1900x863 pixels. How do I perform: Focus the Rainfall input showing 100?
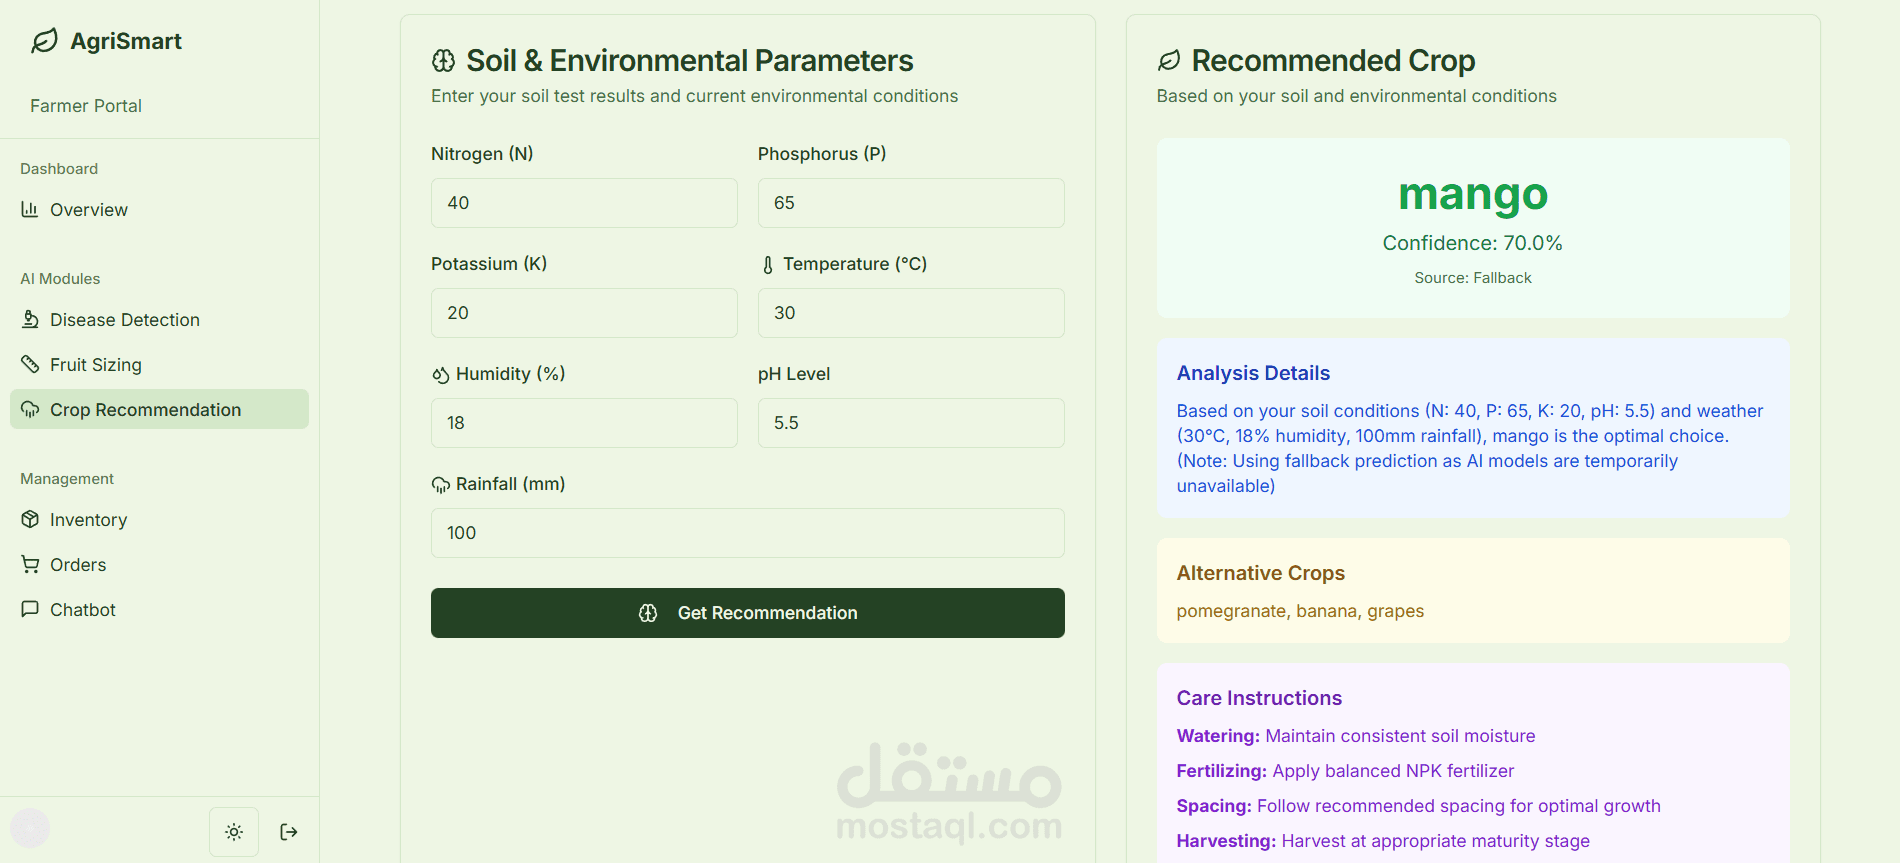[x=747, y=533]
